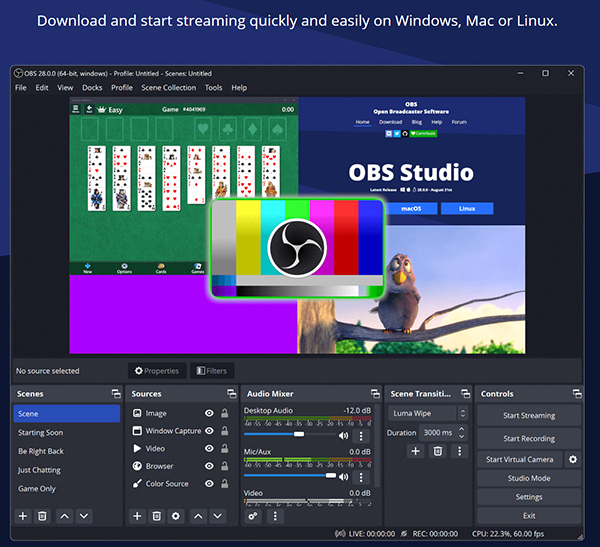Pop out the Audio Mixer dock
The height and width of the screenshot is (547, 600).
coord(375,394)
